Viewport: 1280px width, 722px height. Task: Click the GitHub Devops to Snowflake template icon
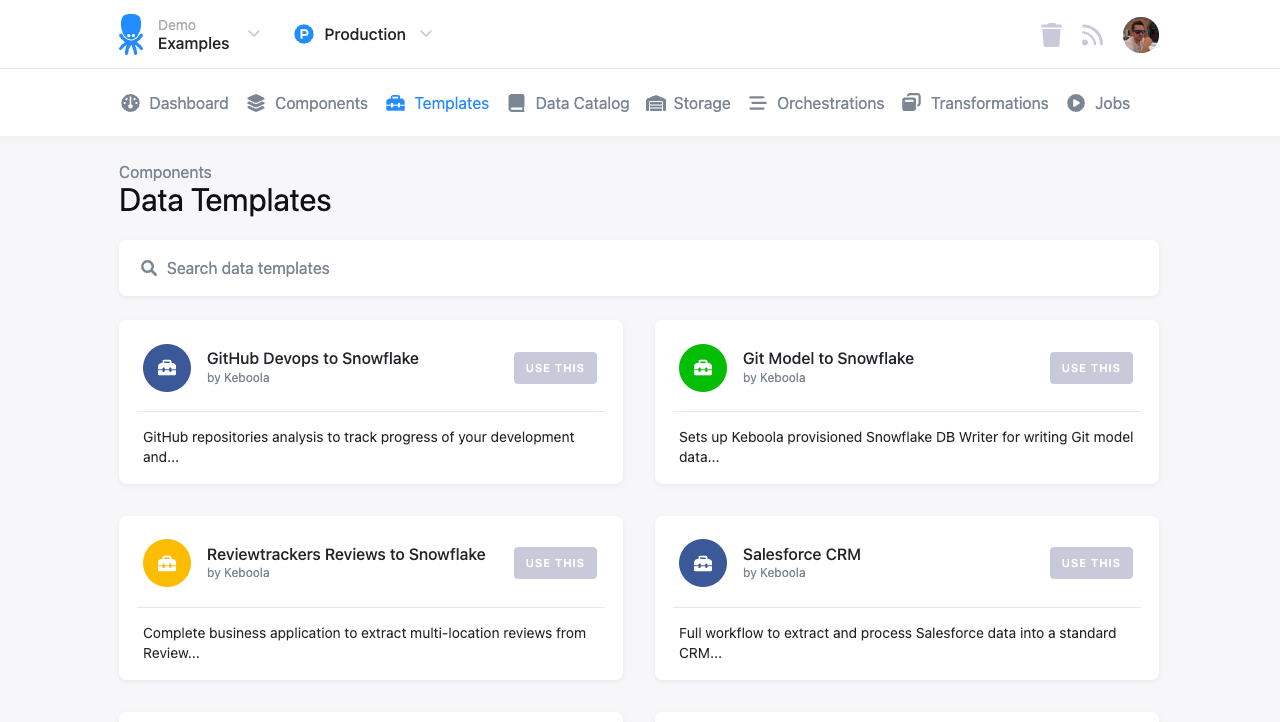pos(167,368)
